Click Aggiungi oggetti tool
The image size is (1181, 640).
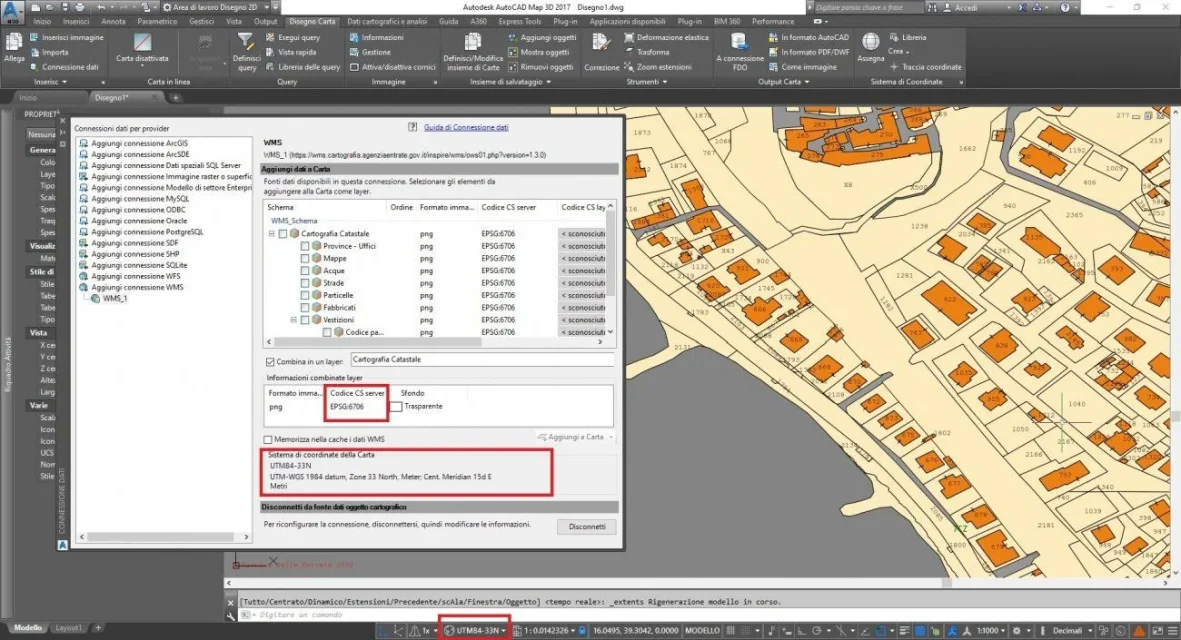pyautogui.click(x=542, y=37)
